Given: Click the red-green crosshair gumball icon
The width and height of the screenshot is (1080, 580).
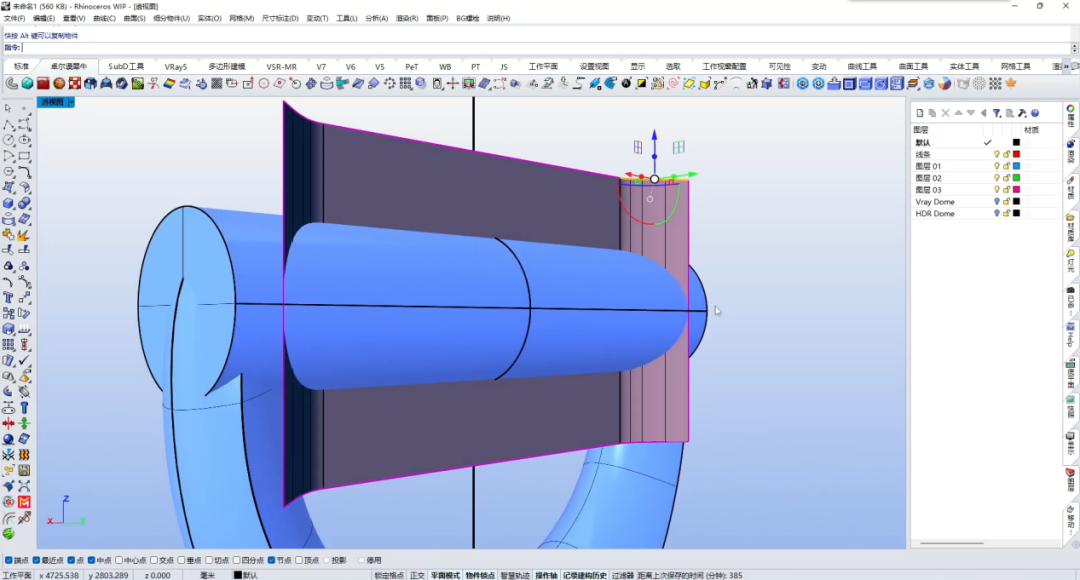Looking at the screenshot, I should point(453,83).
